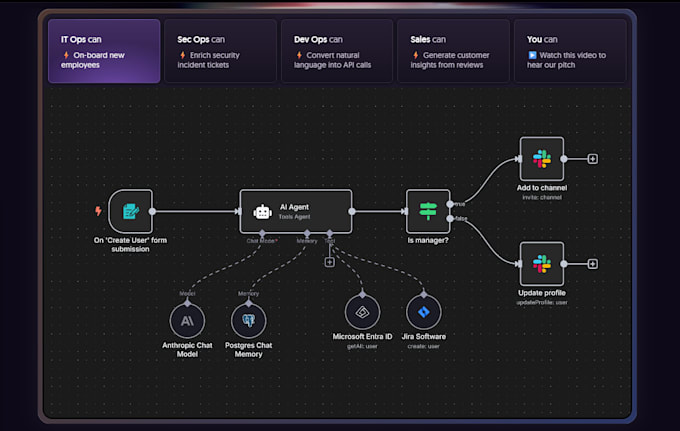
Task: Click 'On Create User form submission' label
Action: (130, 245)
